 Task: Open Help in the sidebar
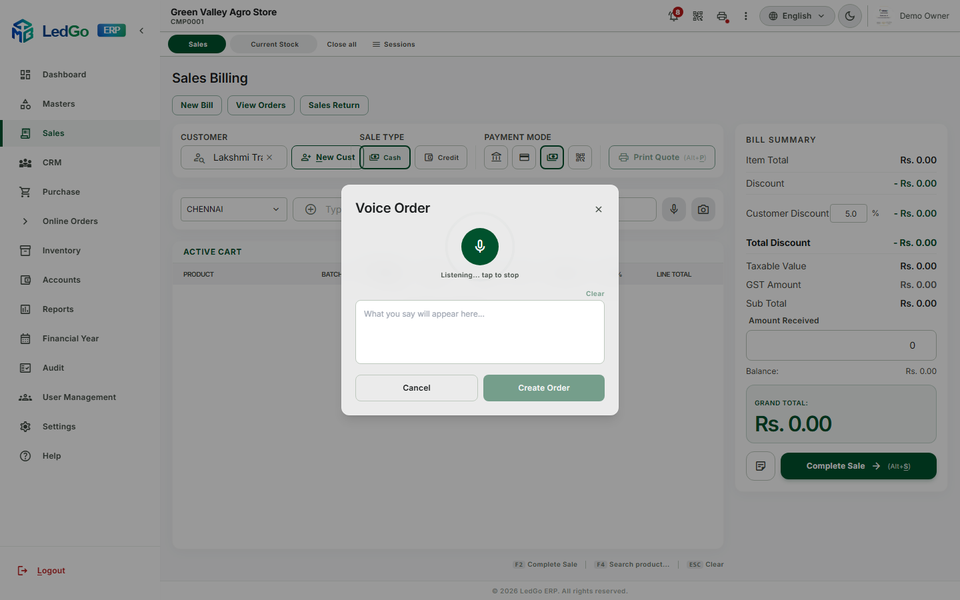coord(80,456)
